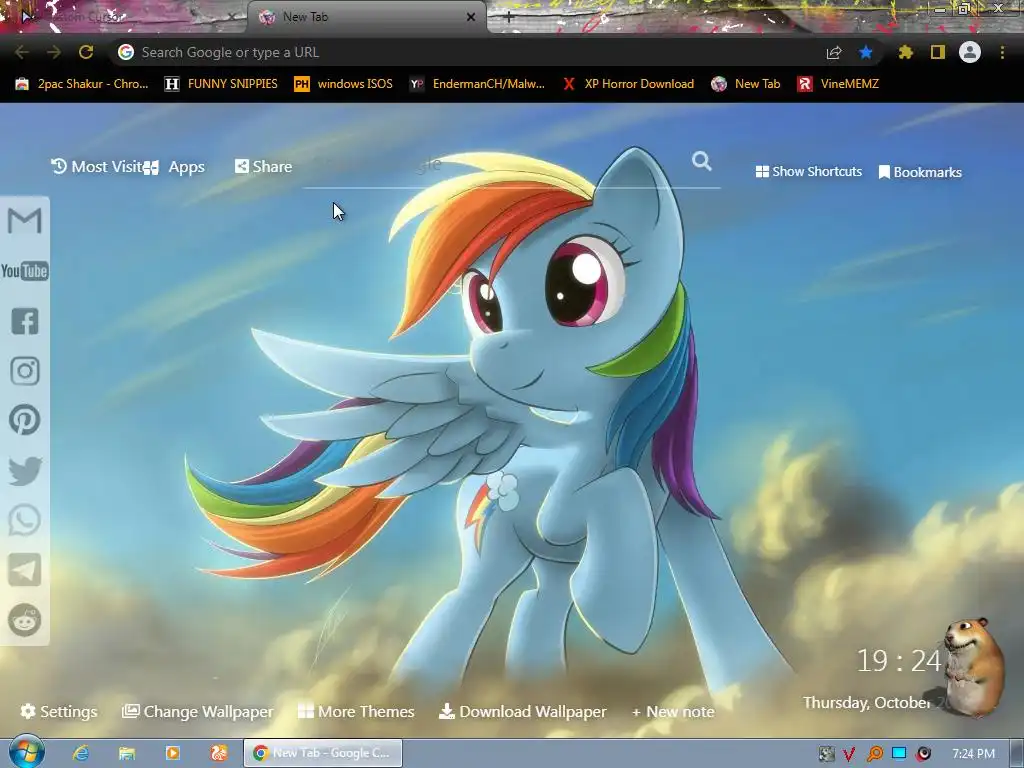Open a new browser tab
Screen dimensions: 1024x768
coord(509,18)
